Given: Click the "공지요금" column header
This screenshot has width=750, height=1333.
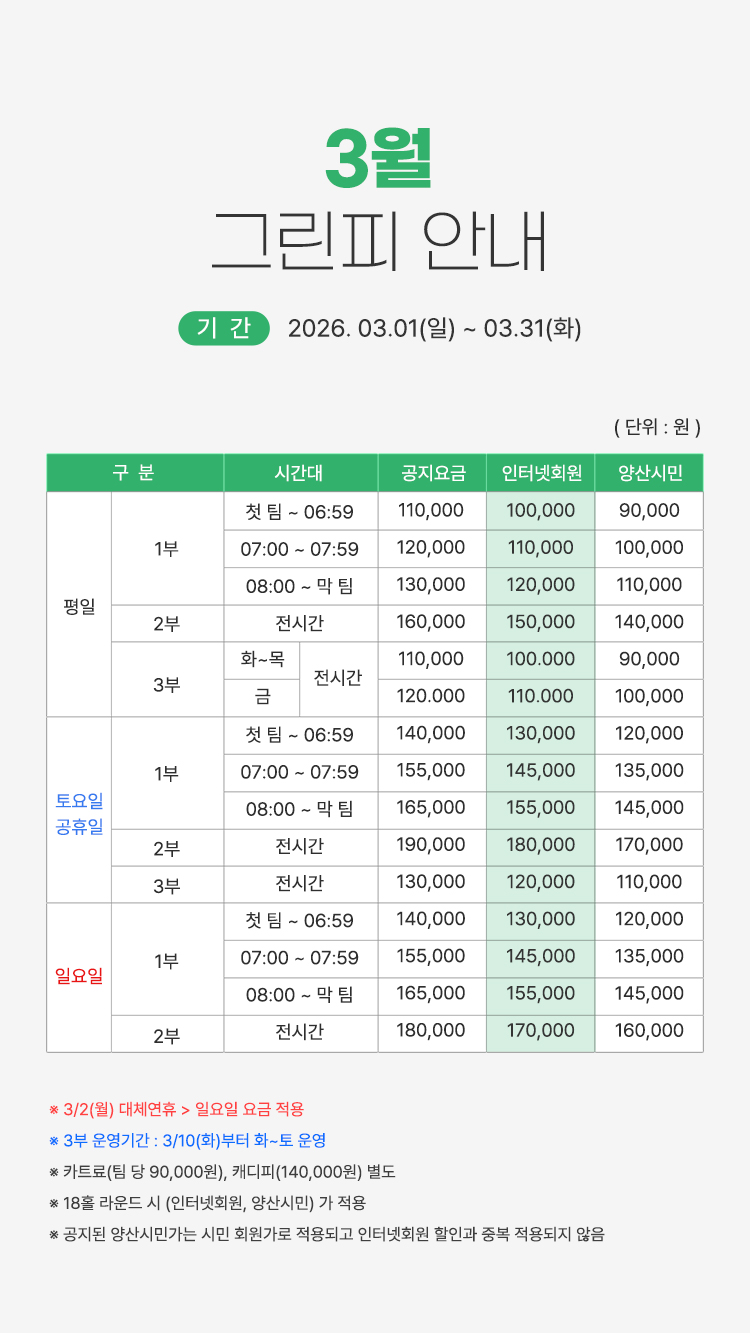Looking at the screenshot, I should tap(432, 473).
